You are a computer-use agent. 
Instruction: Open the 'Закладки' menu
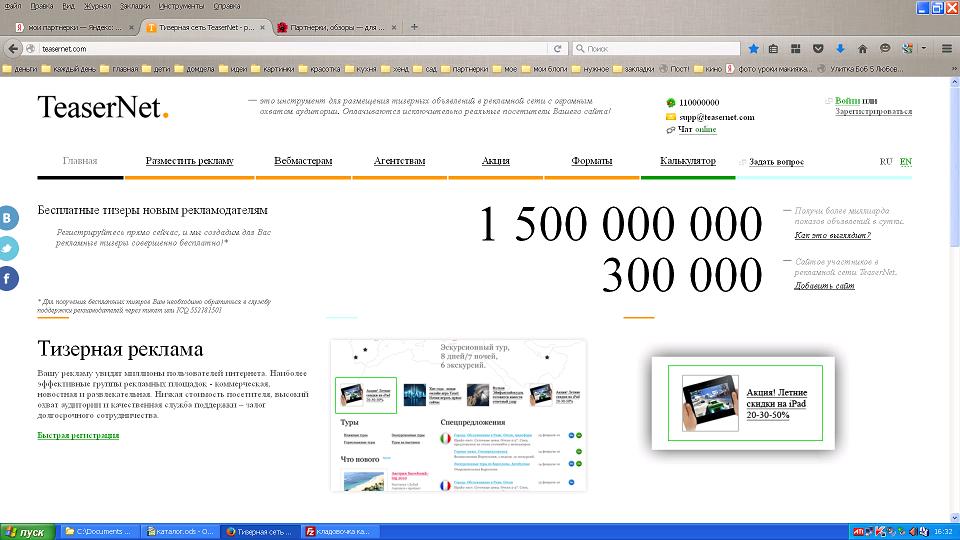point(135,6)
